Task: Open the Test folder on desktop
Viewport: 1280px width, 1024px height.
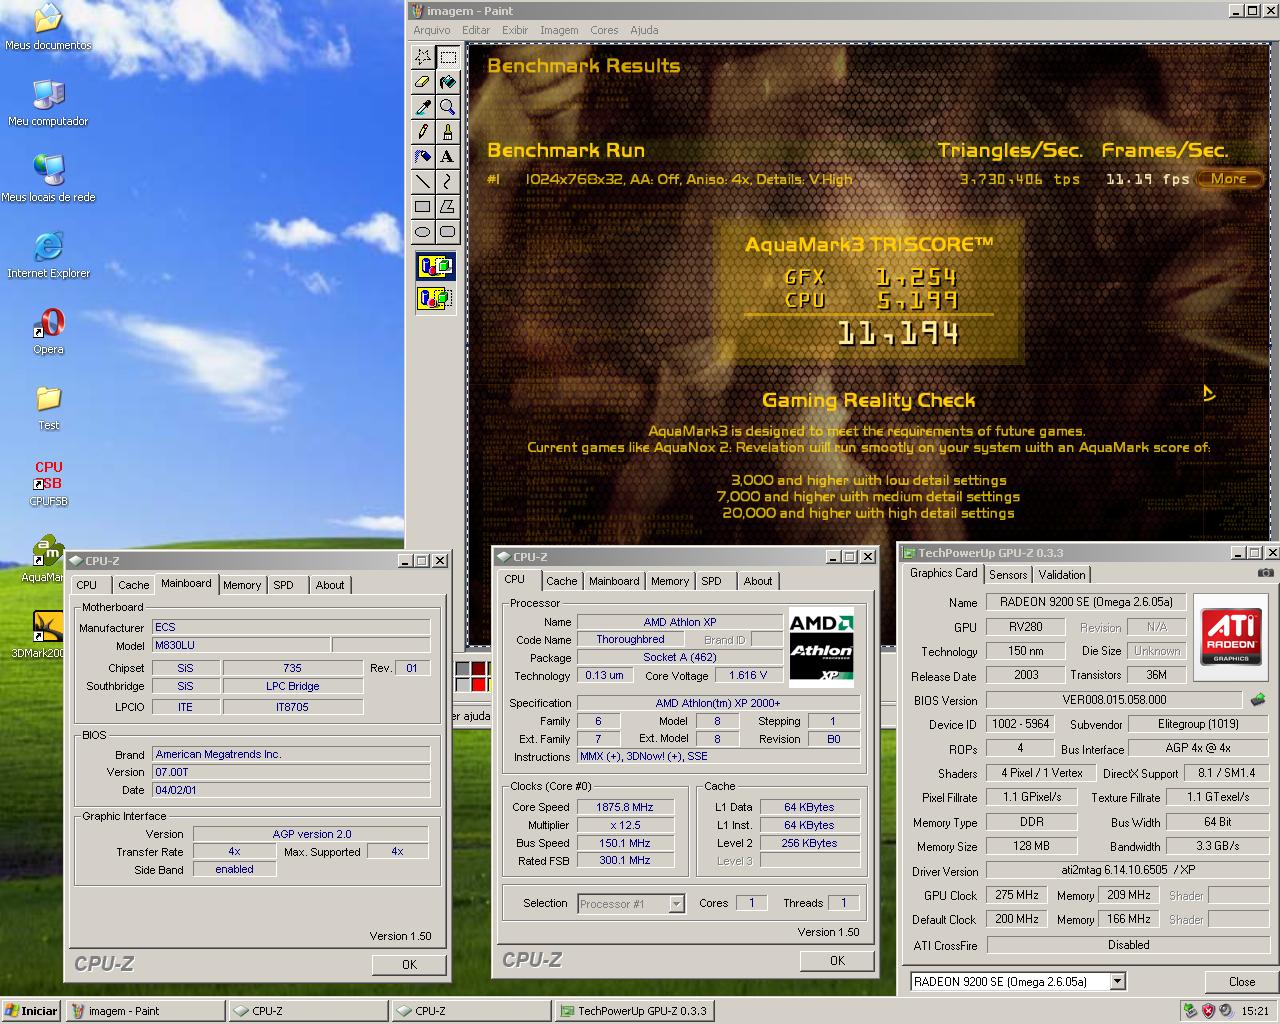Action: pos(48,407)
